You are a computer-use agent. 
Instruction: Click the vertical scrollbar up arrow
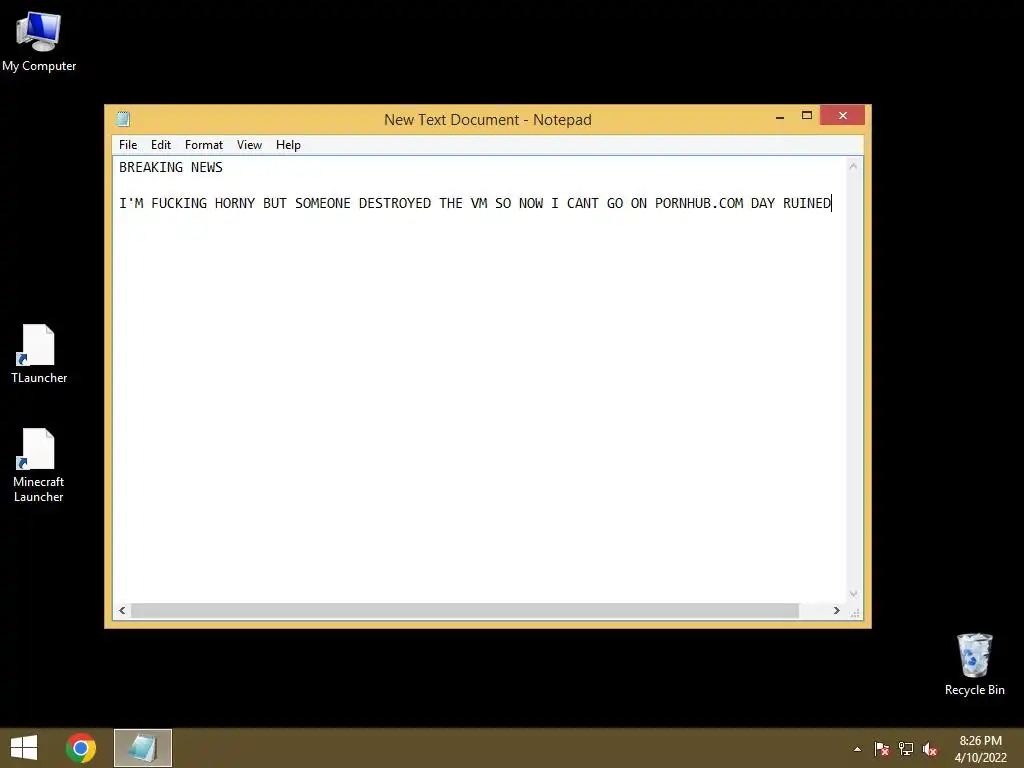[x=853, y=166]
